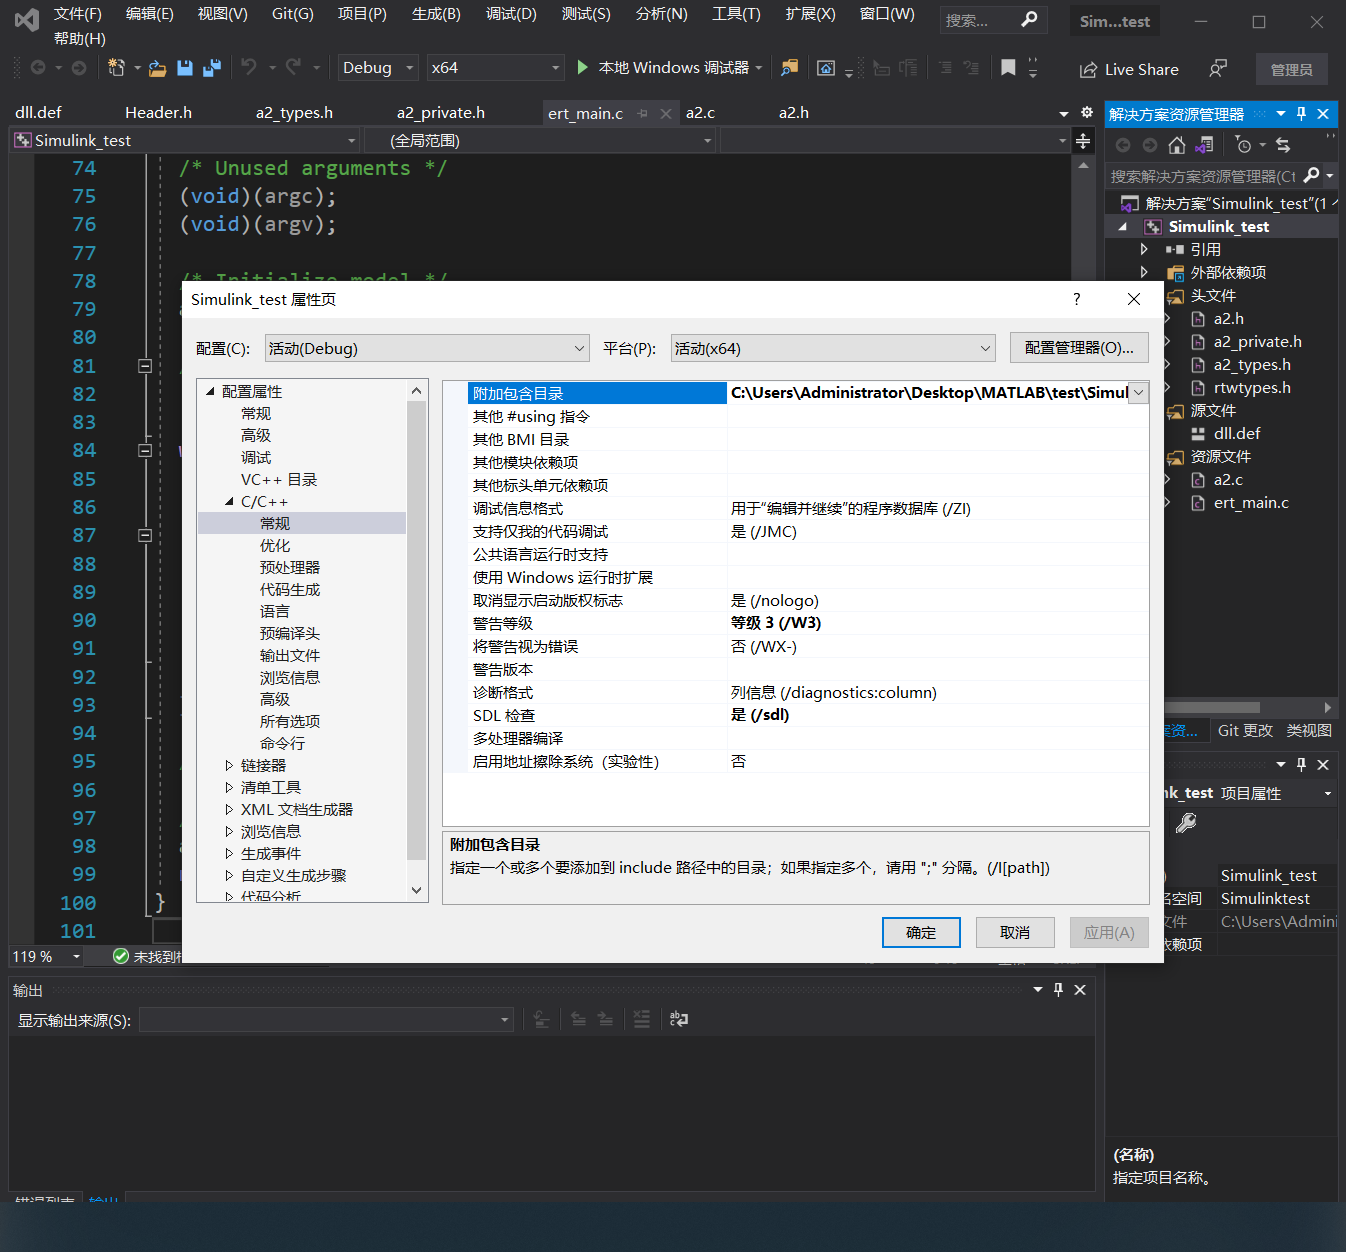This screenshot has width=1346, height=1252.
Task: Click the Home icon in Solution Explorer
Action: [x=1177, y=145]
